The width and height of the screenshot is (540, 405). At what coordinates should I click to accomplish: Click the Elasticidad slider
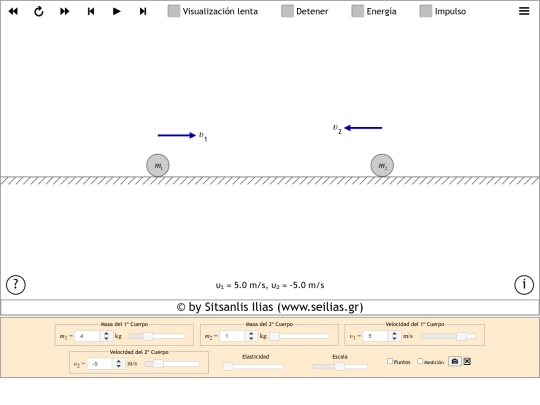[x=253, y=366]
